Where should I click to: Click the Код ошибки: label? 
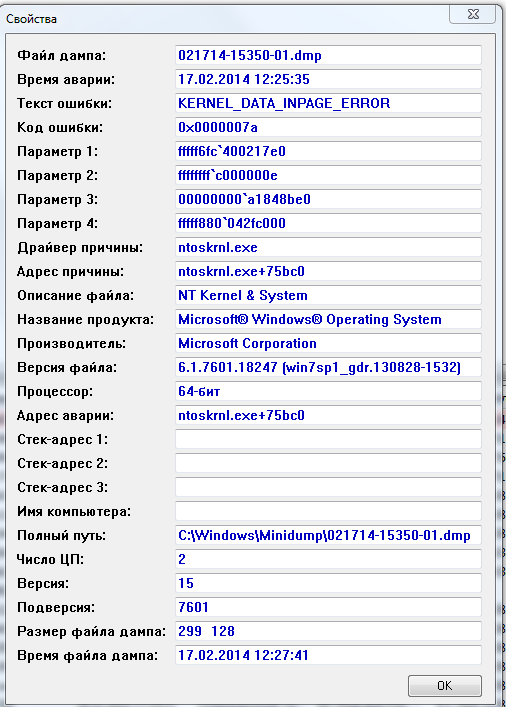click(60, 128)
